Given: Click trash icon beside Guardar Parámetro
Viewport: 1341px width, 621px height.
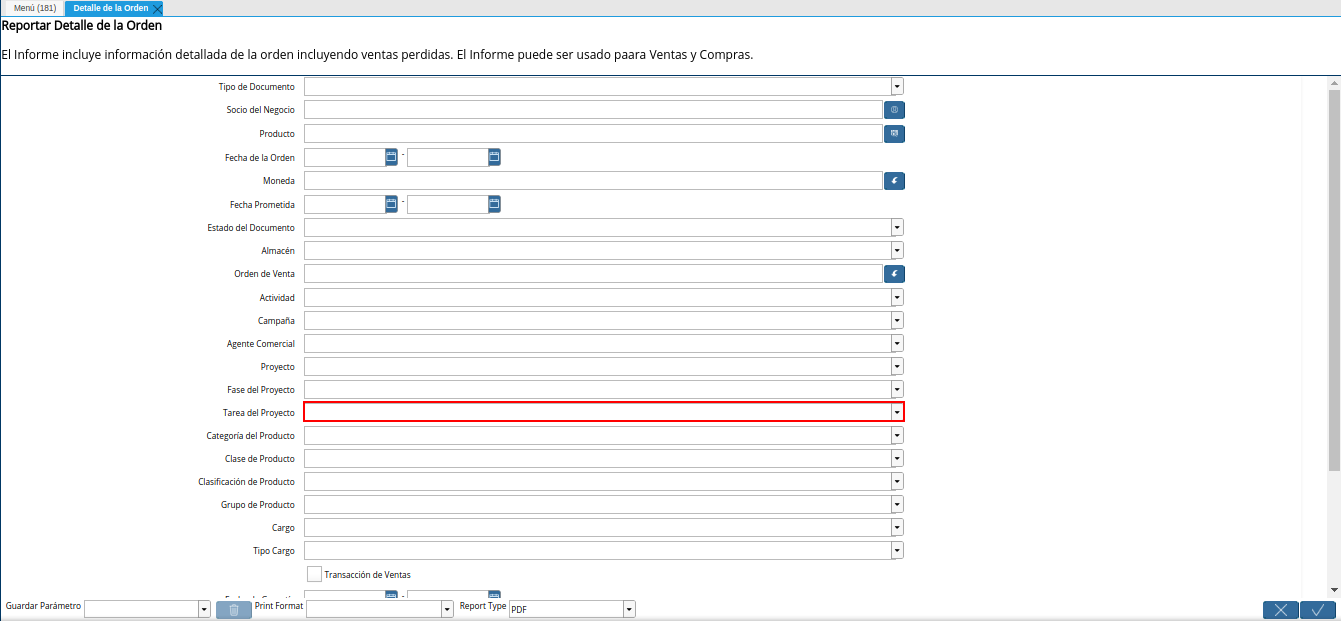Looking at the screenshot, I should [x=233, y=610].
